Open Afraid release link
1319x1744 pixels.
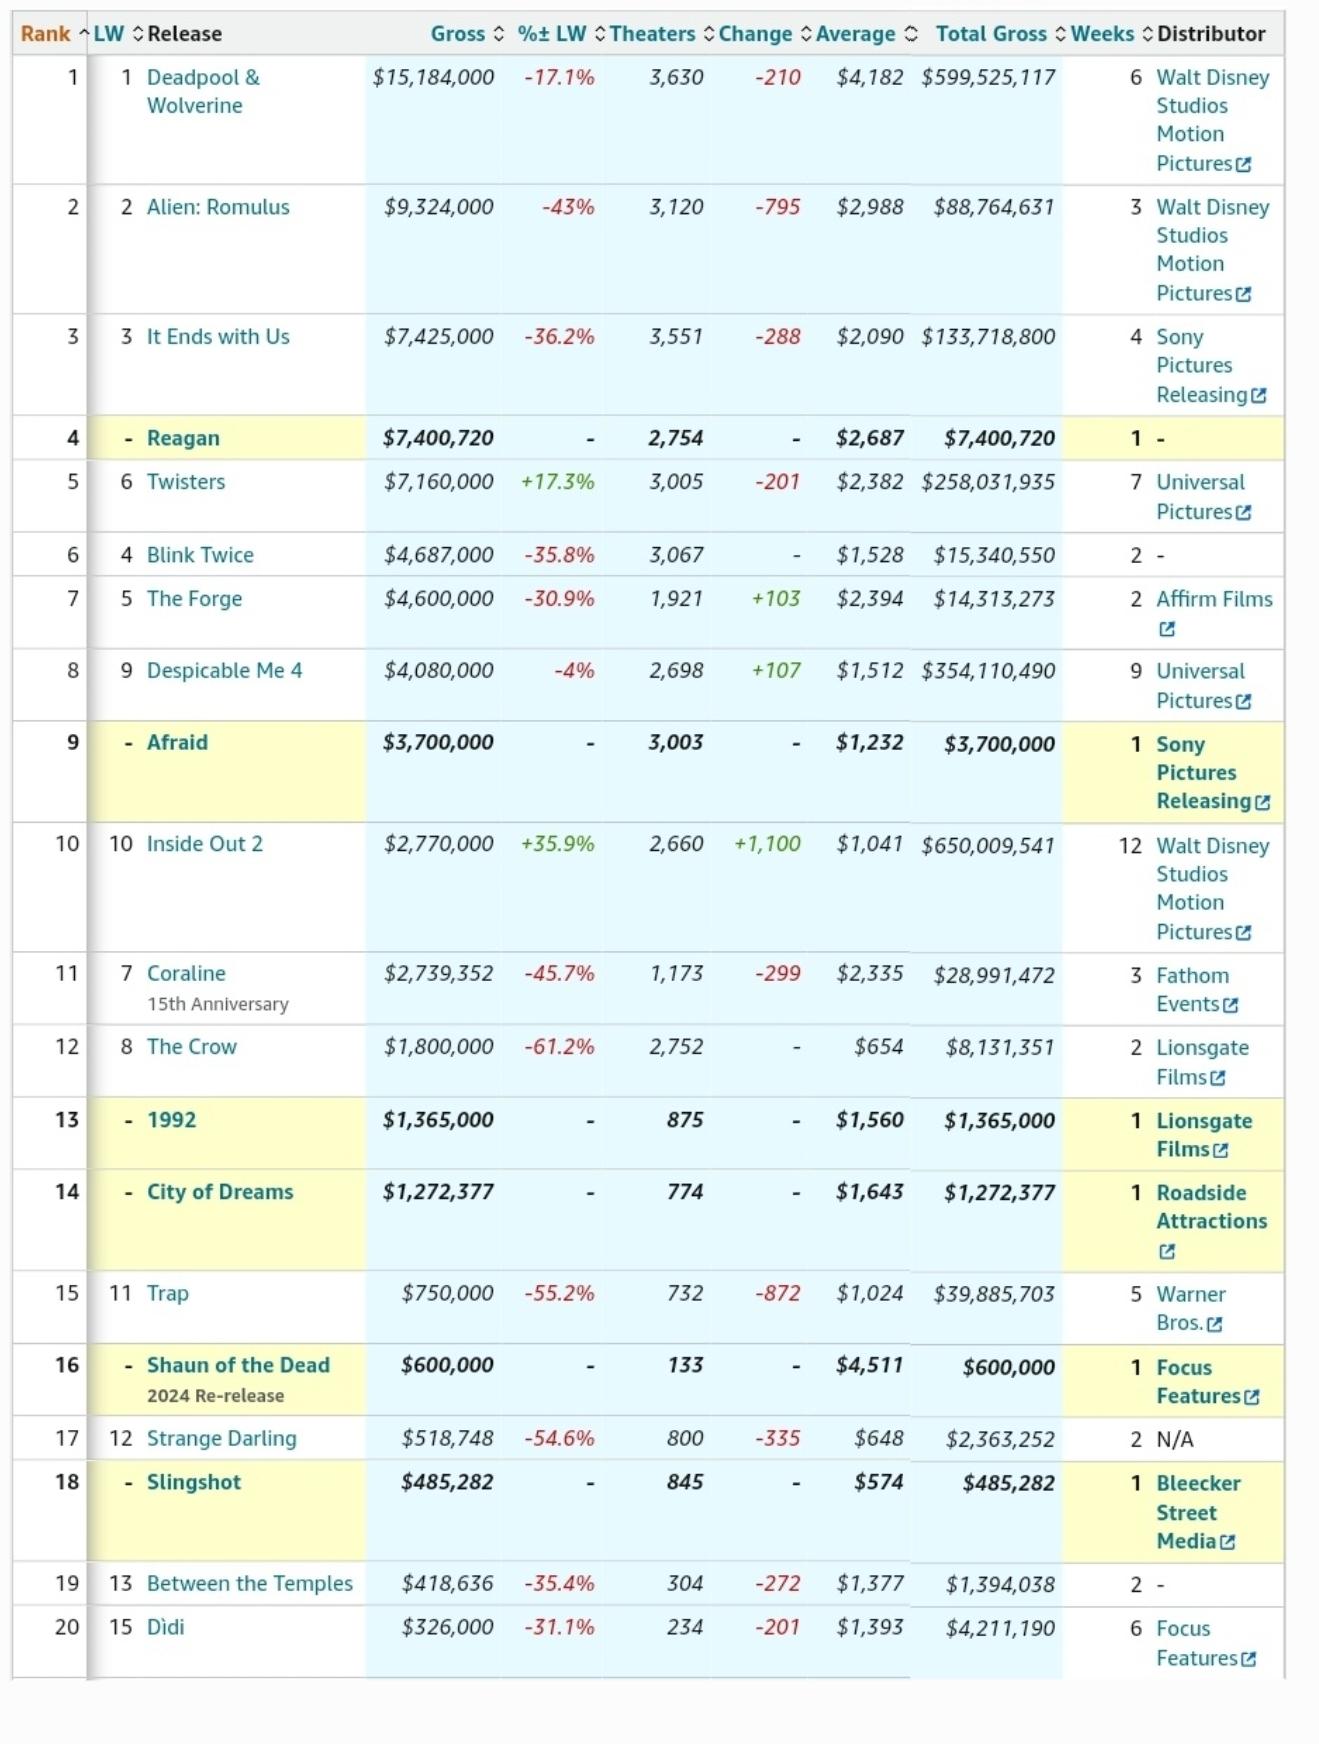click(x=177, y=743)
